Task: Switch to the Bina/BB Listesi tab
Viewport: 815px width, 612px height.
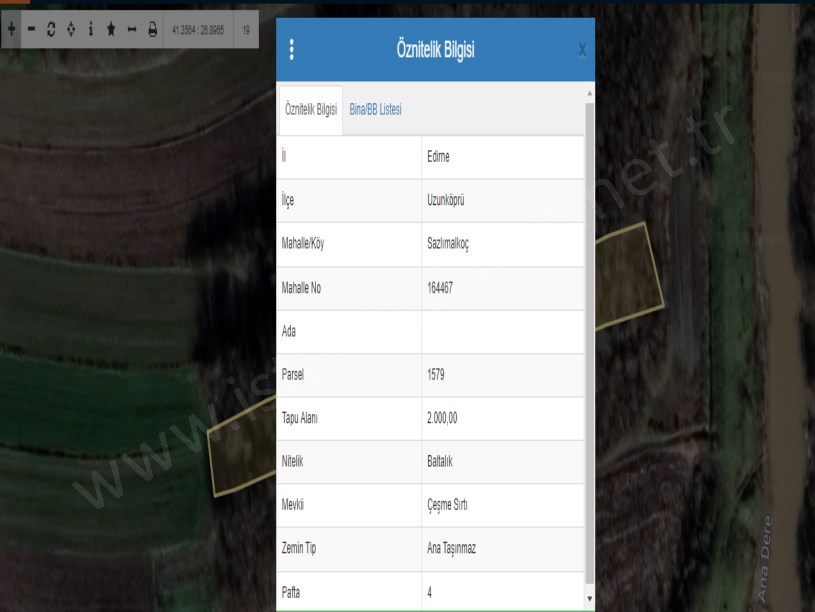Action: tap(375, 110)
